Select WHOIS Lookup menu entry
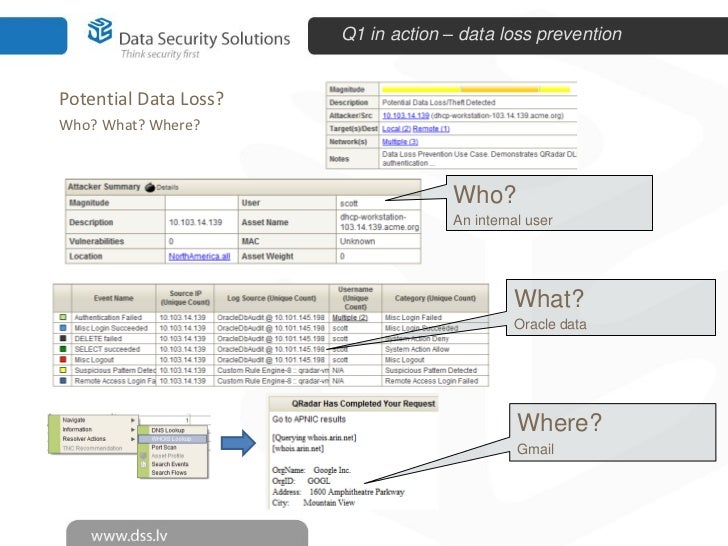The width and height of the screenshot is (728, 546). (x=172, y=439)
